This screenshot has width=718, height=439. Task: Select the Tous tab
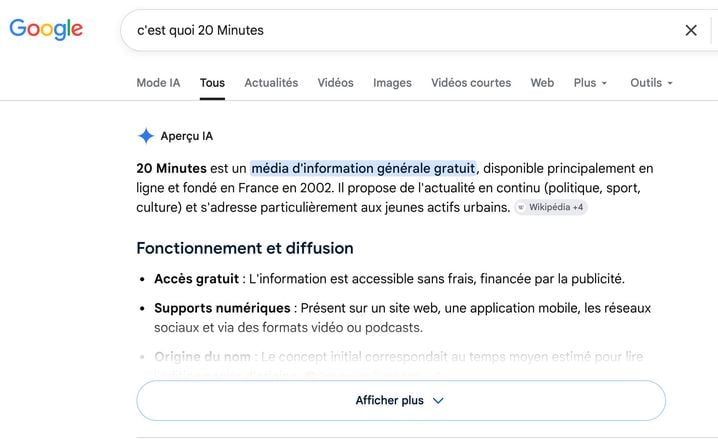point(212,83)
